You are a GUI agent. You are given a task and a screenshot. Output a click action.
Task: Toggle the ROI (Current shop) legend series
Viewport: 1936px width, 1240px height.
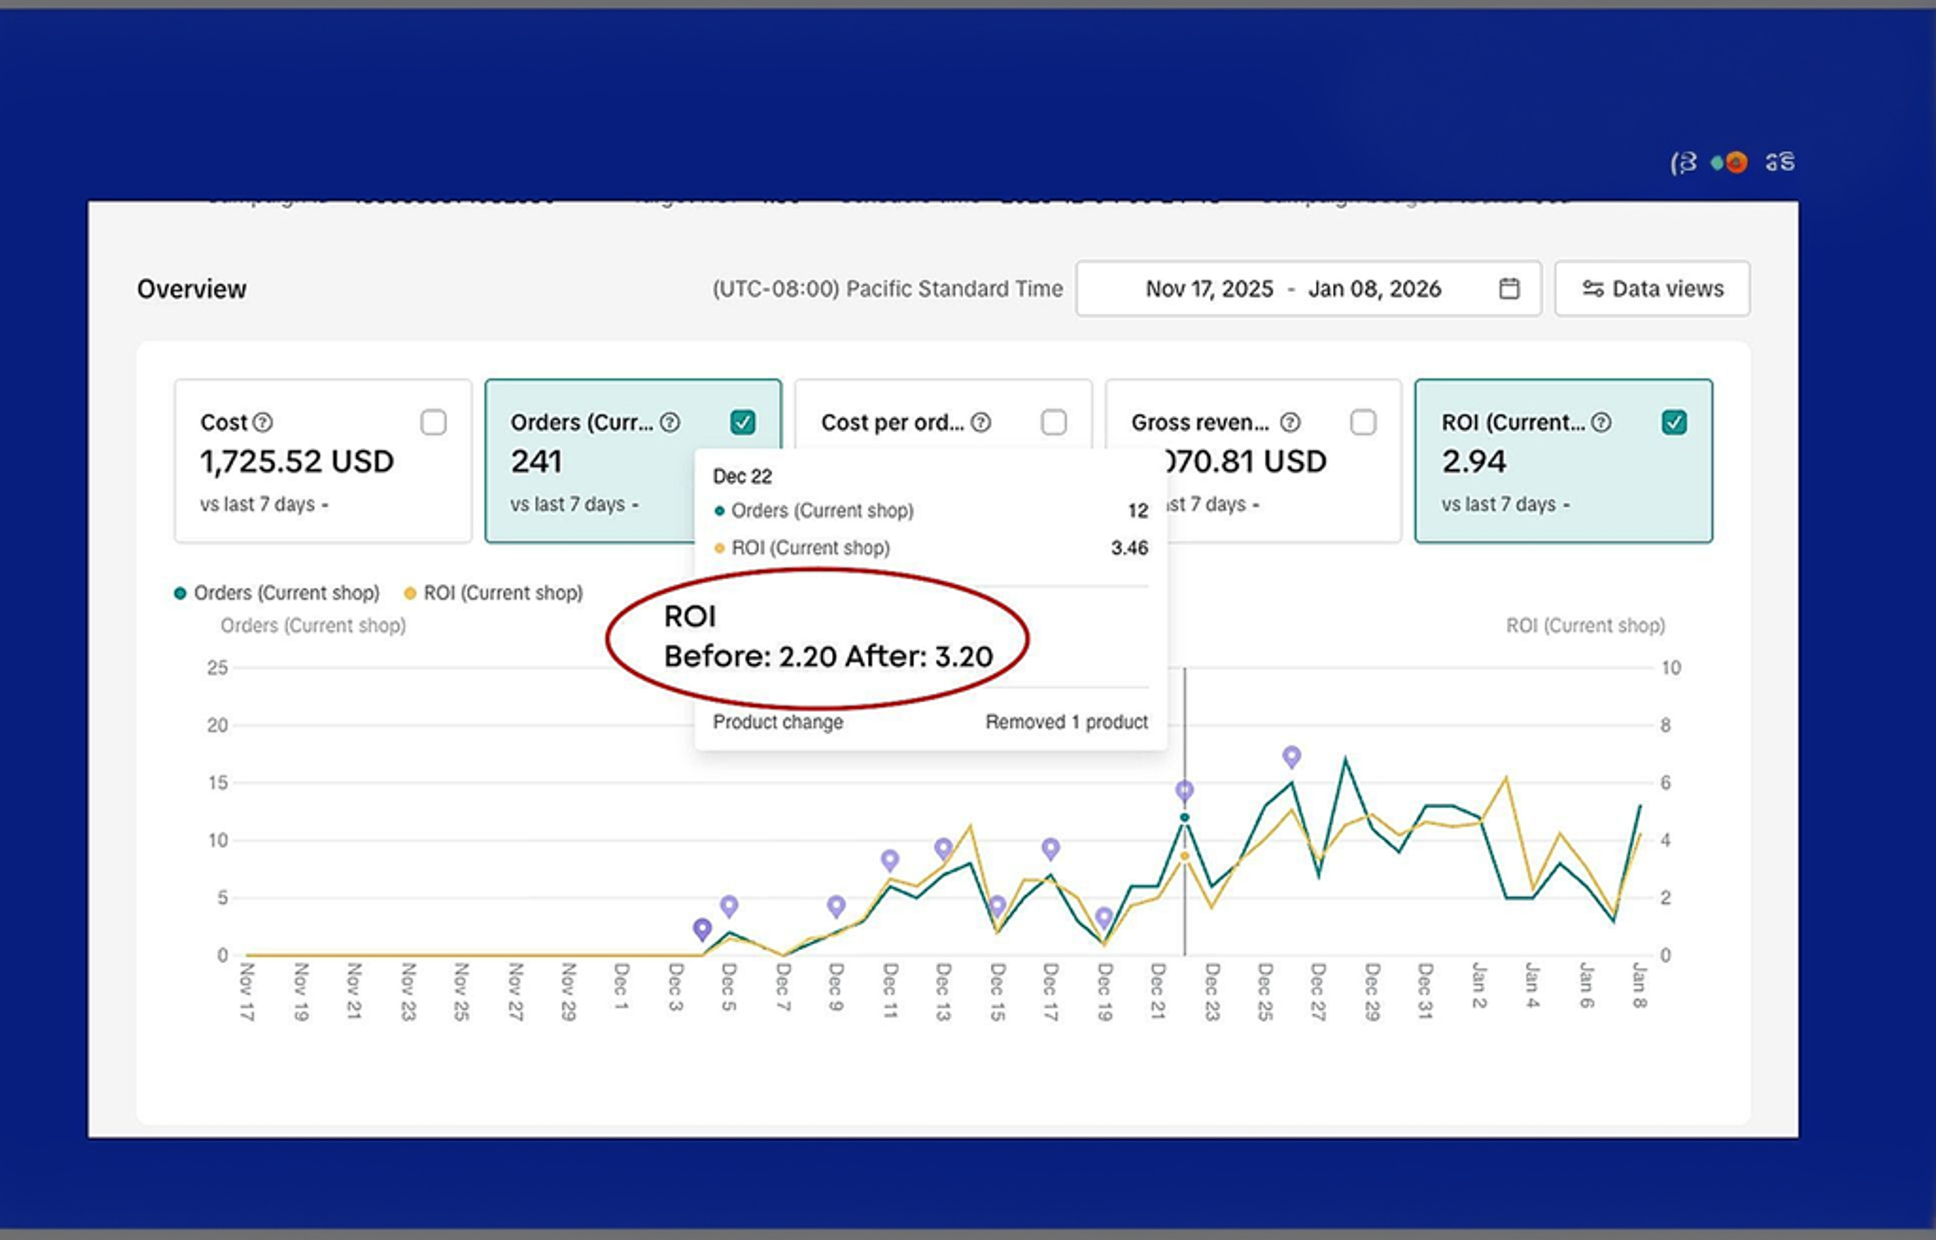pos(493,593)
